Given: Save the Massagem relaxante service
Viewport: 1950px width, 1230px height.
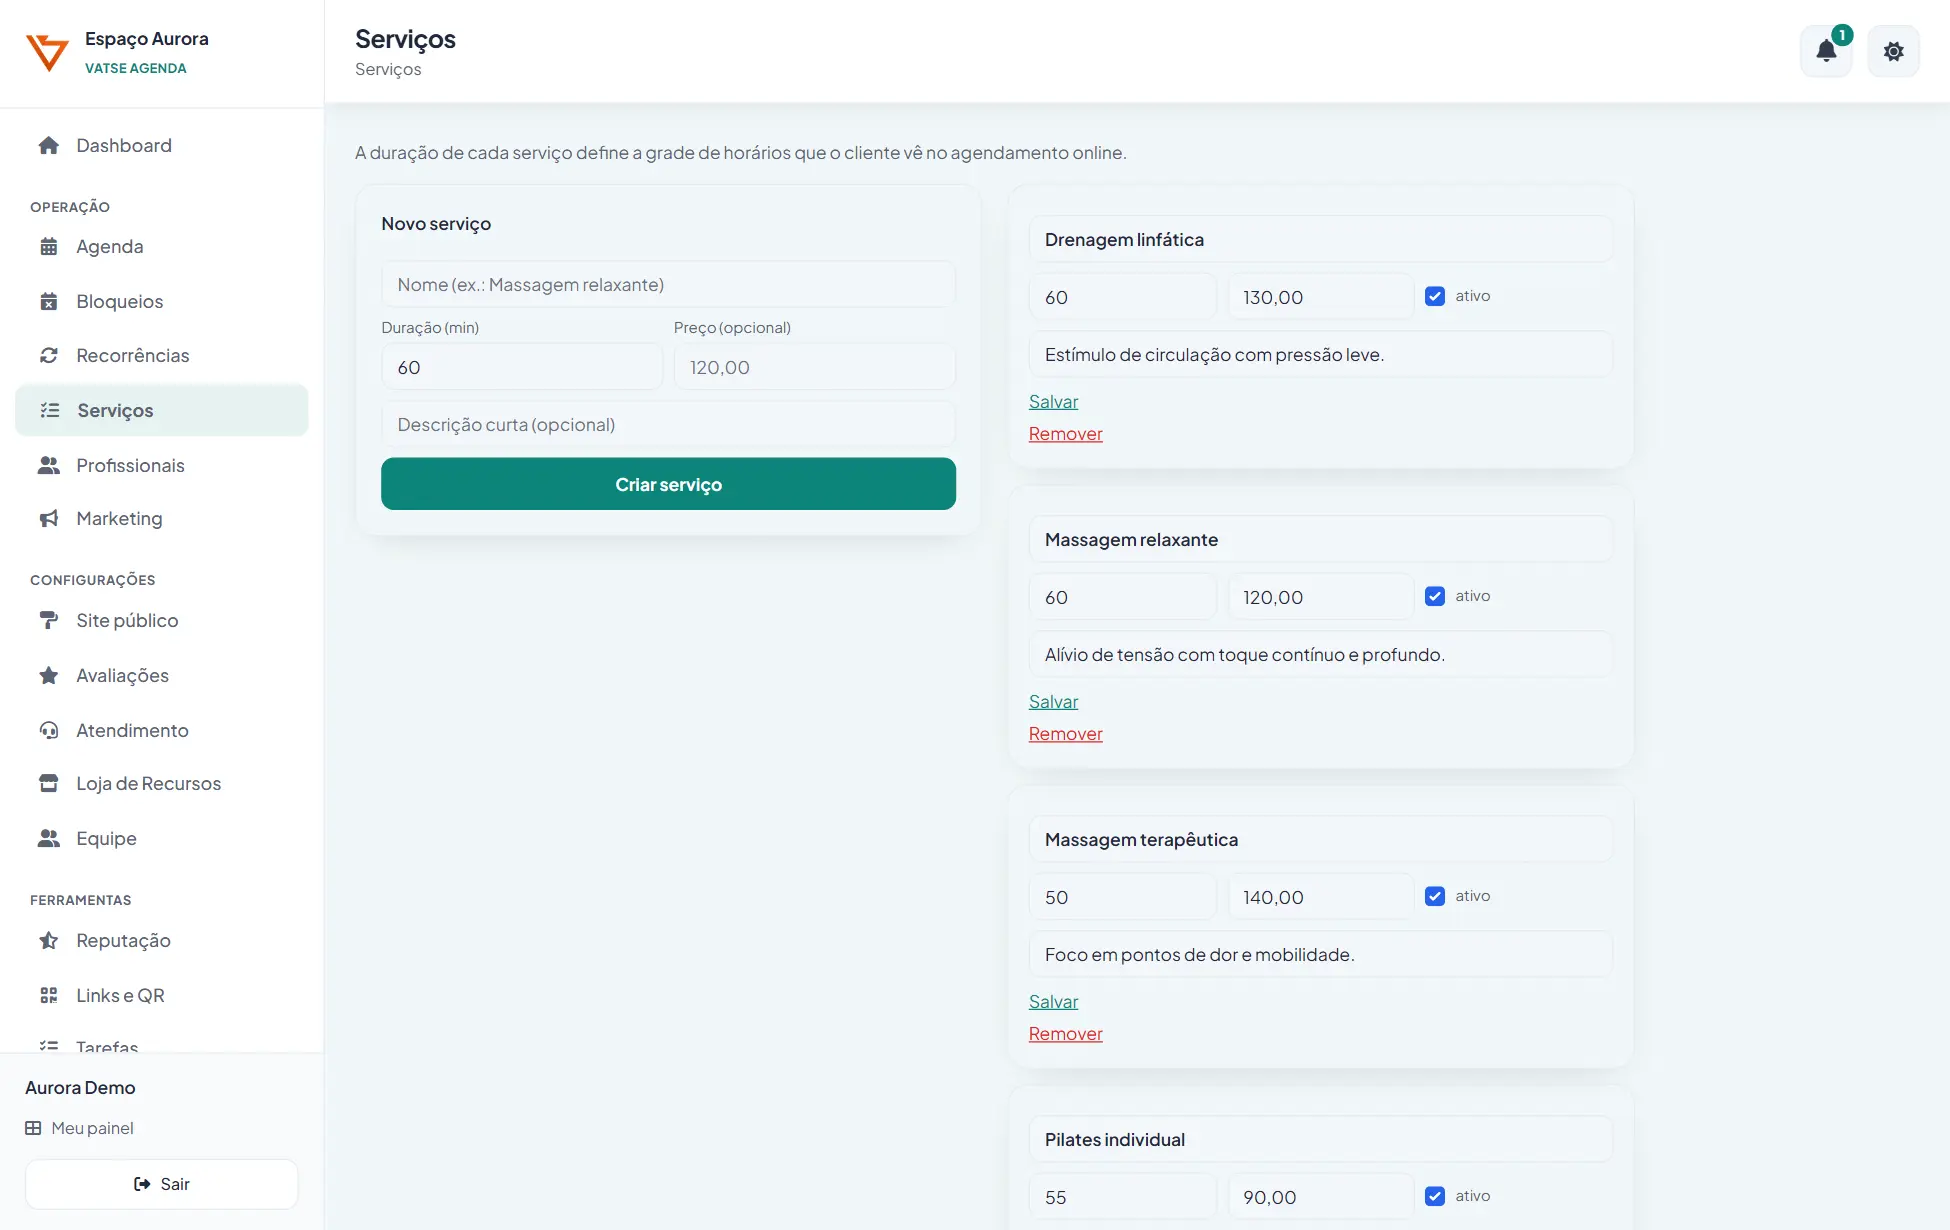Looking at the screenshot, I should pyautogui.click(x=1053, y=702).
